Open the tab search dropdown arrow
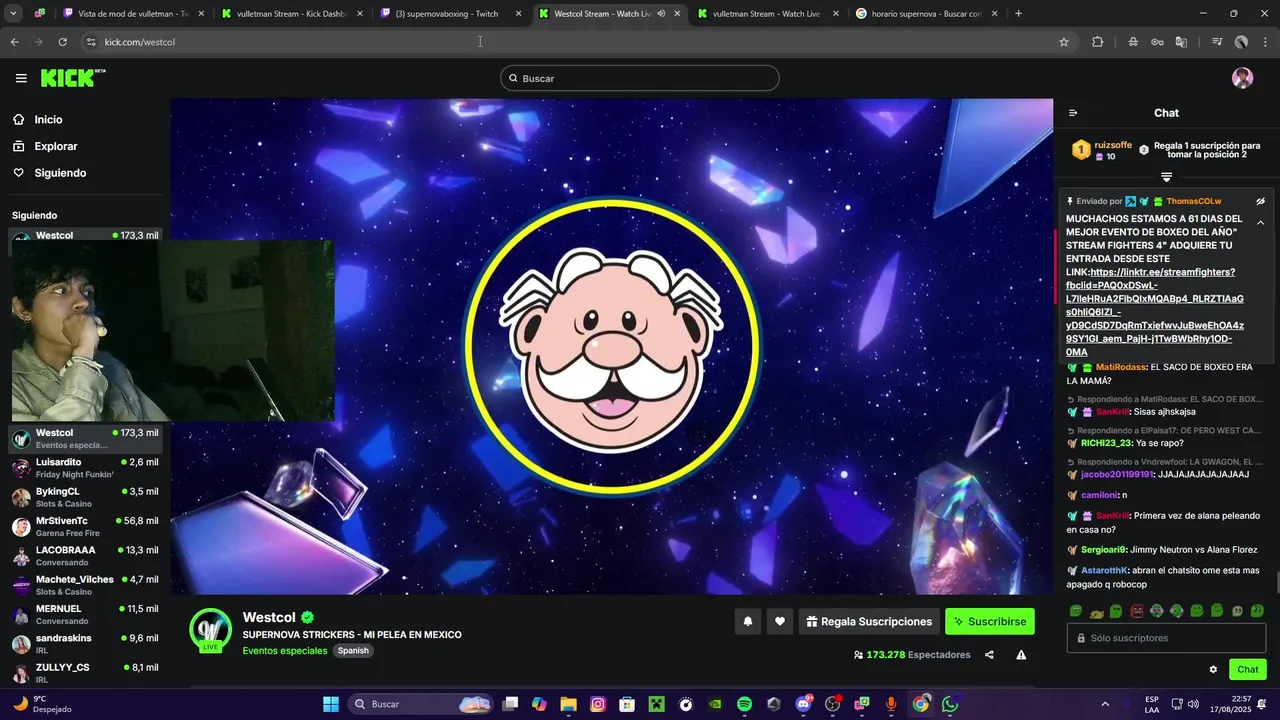The width and height of the screenshot is (1280, 720). click(12, 14)
